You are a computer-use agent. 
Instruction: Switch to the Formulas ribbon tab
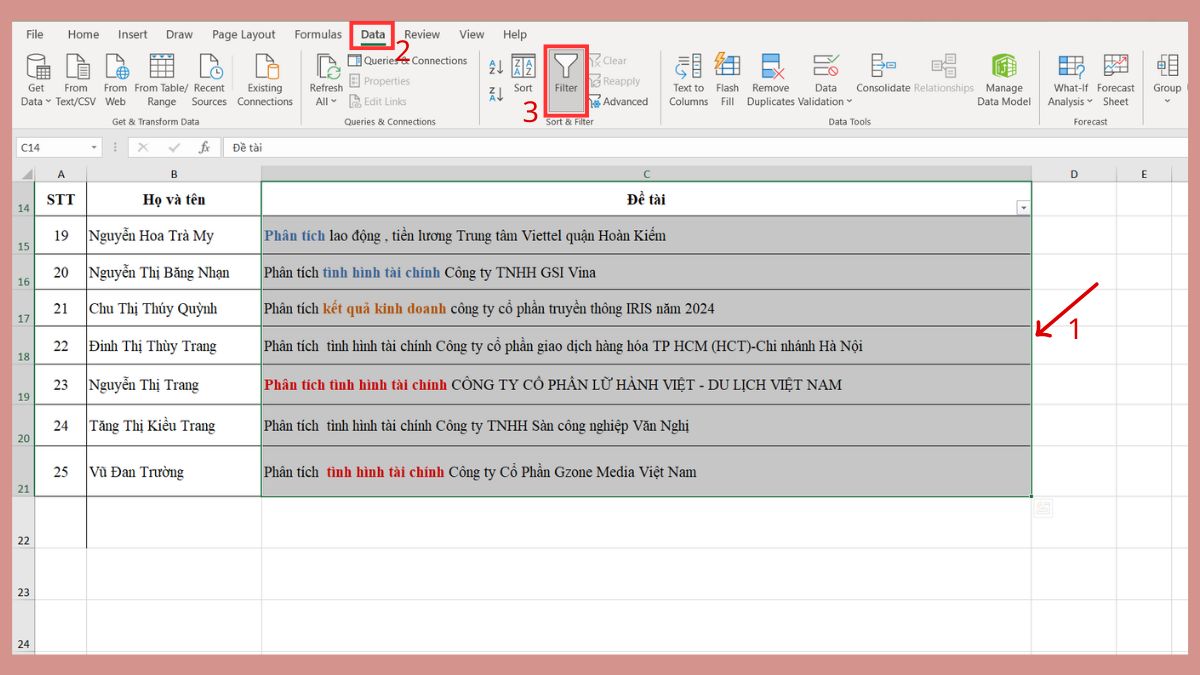point(317,33)
